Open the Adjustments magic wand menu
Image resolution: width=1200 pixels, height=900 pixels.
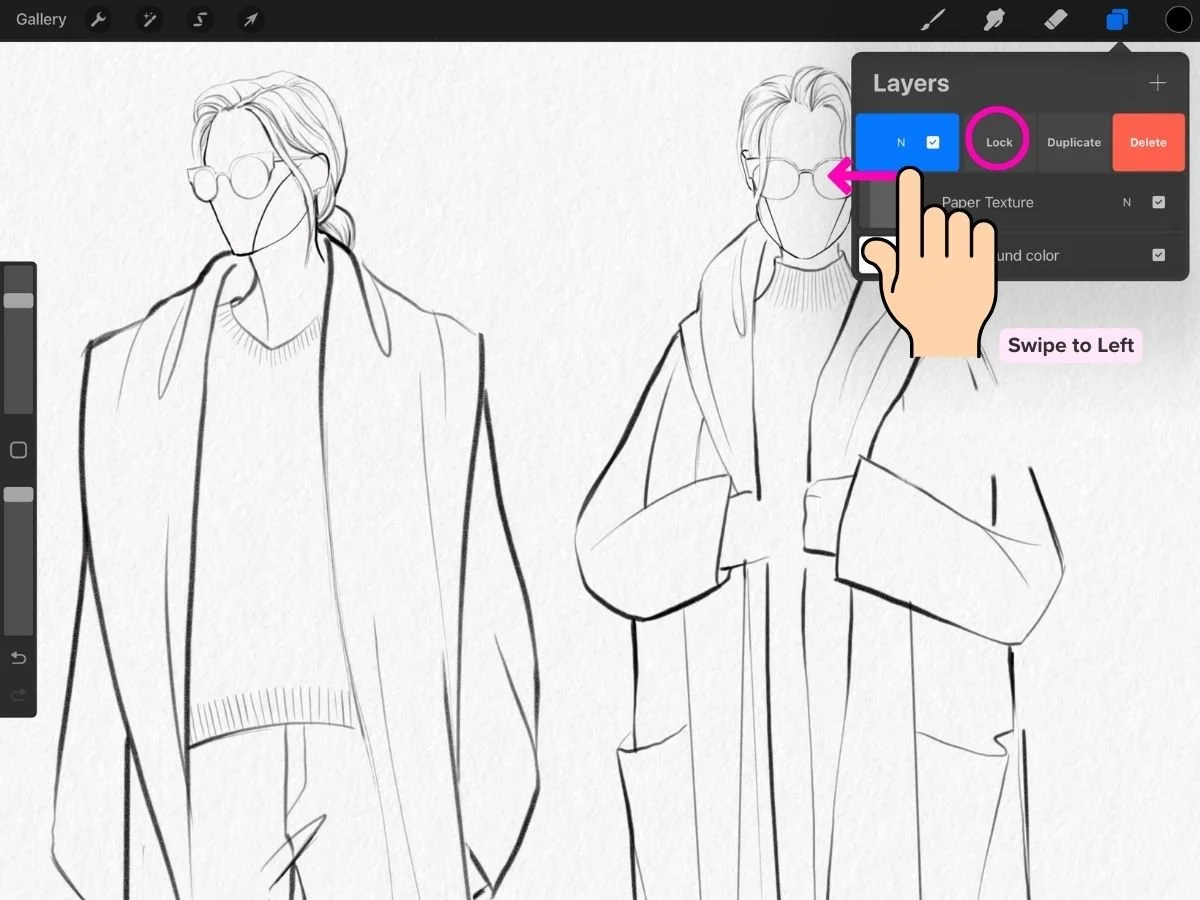point(150,20)
